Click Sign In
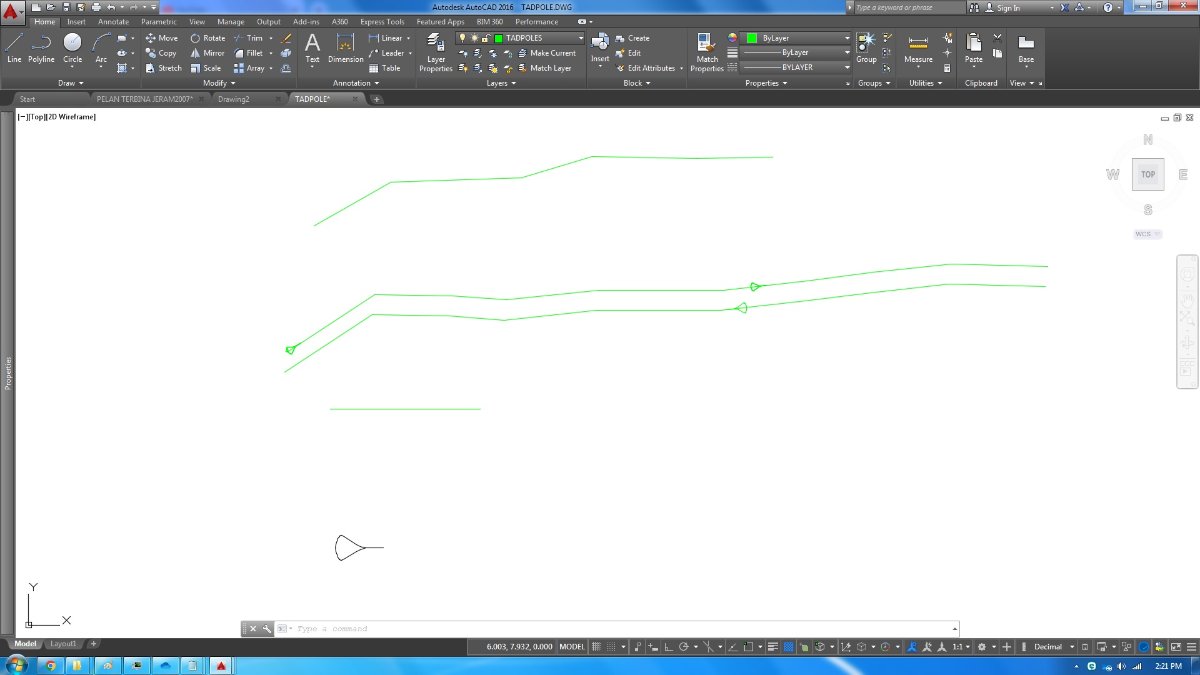The width and height of the screenshot is (1200, 675). 1000,7
